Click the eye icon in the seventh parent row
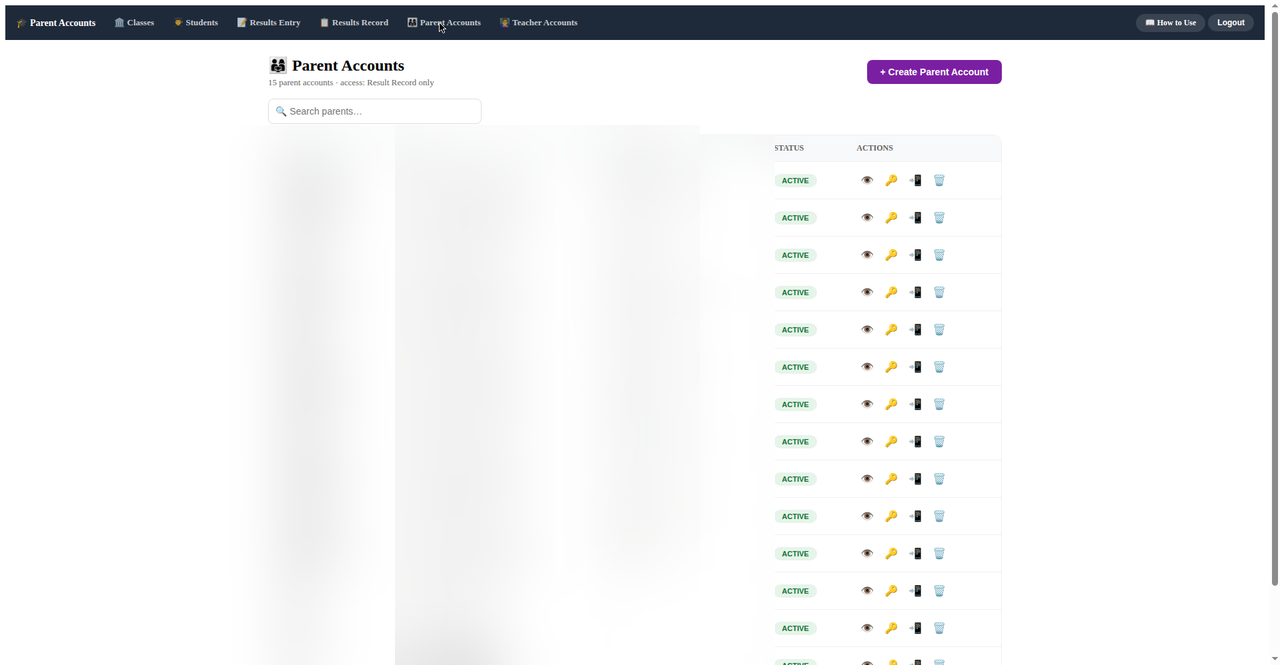The width and height of the screenshot is (1280, 665). [867, 405]
